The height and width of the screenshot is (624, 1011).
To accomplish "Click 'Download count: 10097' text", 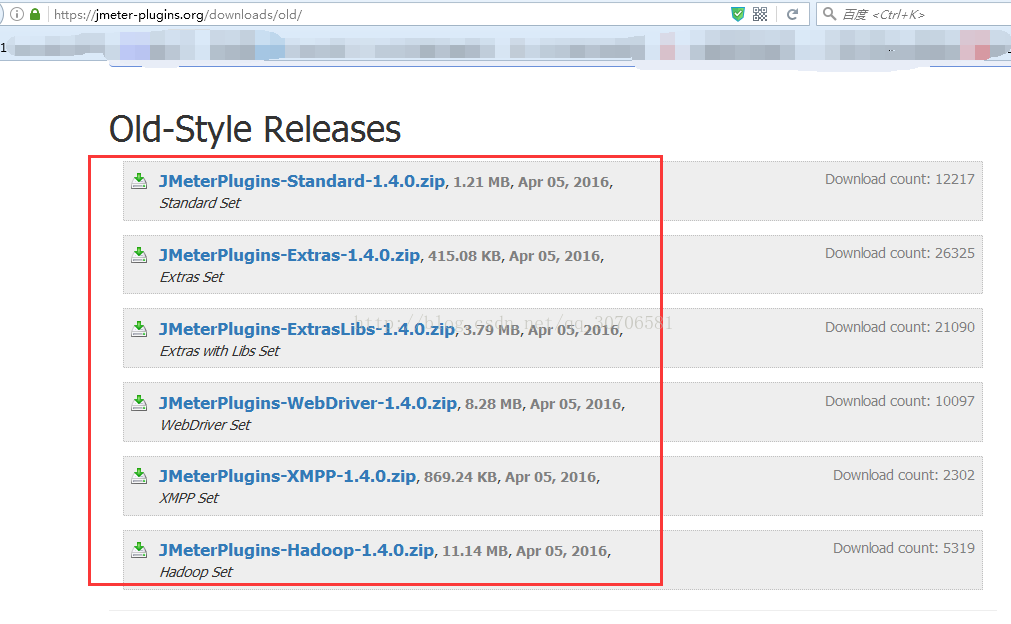I will pos(900,401).
